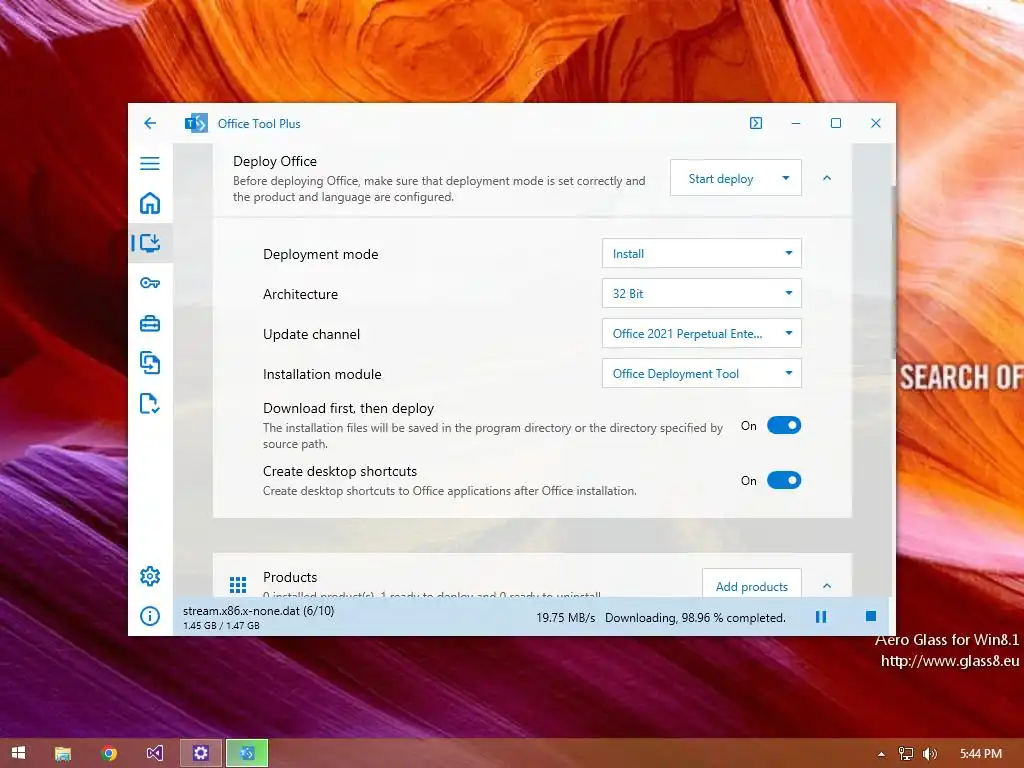Click the Office Tool Plus taskbar button
The image size is (1024, 768).
coord(247,753)
